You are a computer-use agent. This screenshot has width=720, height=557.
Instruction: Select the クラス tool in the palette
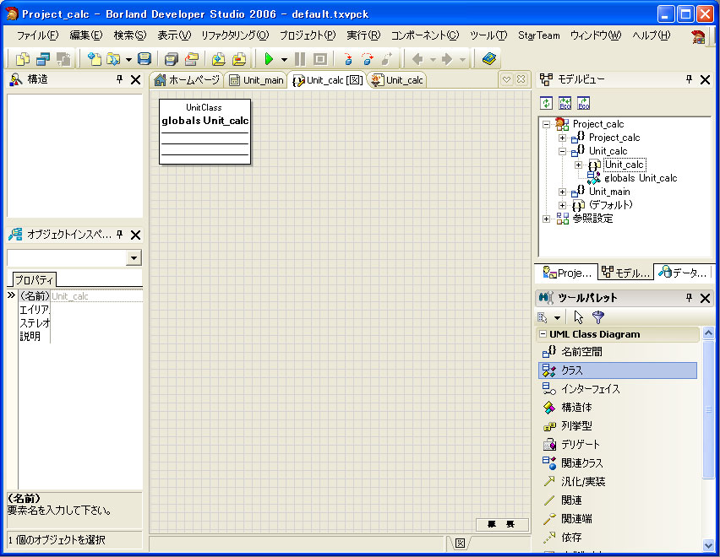(x=617, y=370)
